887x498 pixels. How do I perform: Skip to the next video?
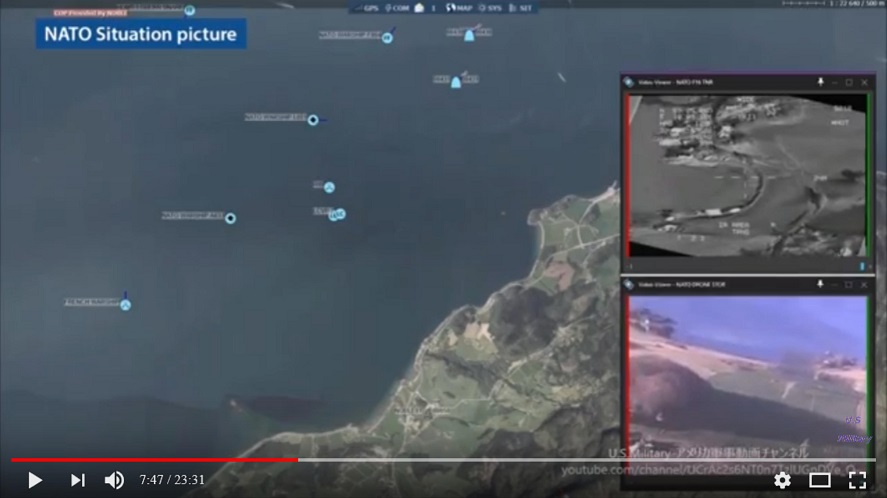click(x=77, y=480)
